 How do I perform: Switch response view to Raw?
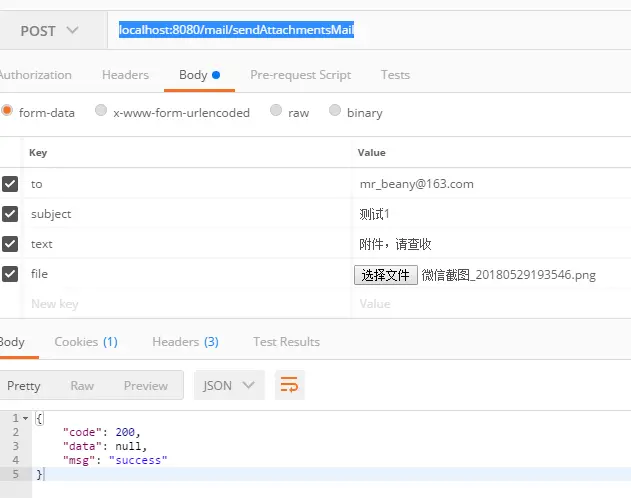click(82, 386)
